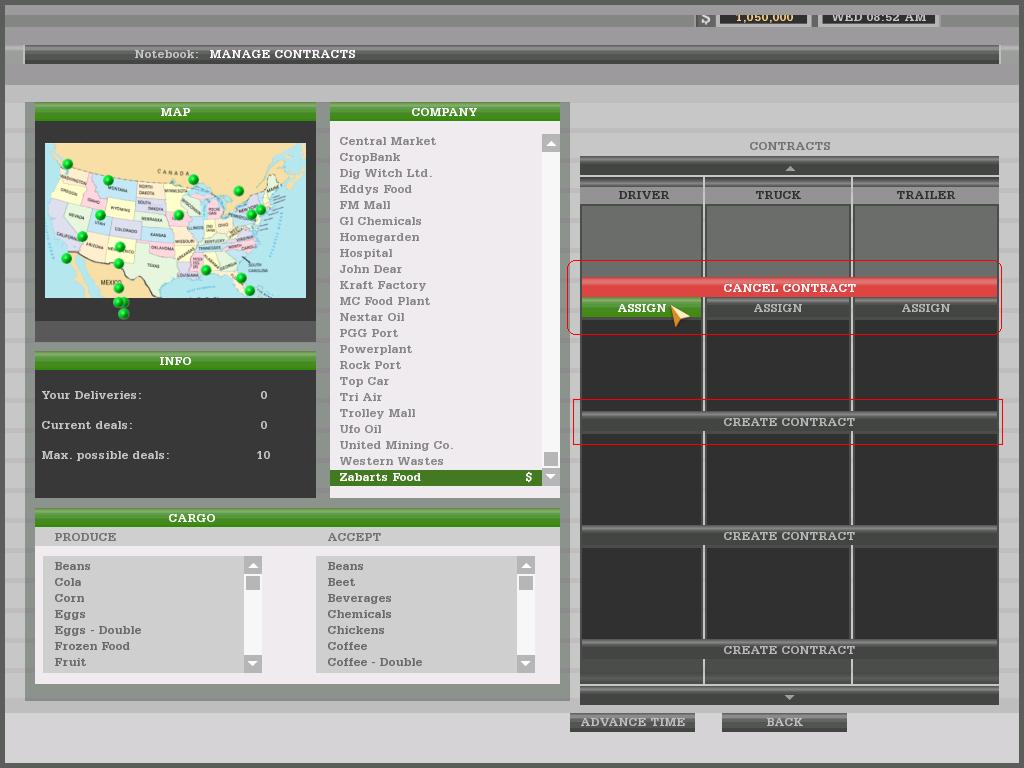Assign a trailer to the contract
The width and height of the screenshot is (1024, 768).
[x=925, y=308]
